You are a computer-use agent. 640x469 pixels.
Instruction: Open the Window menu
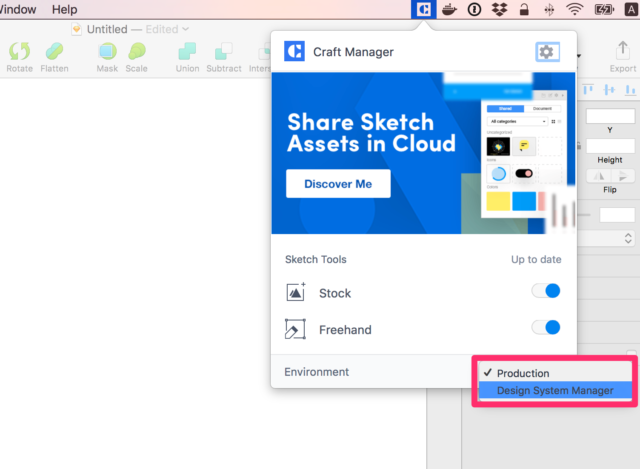[18, 9]
